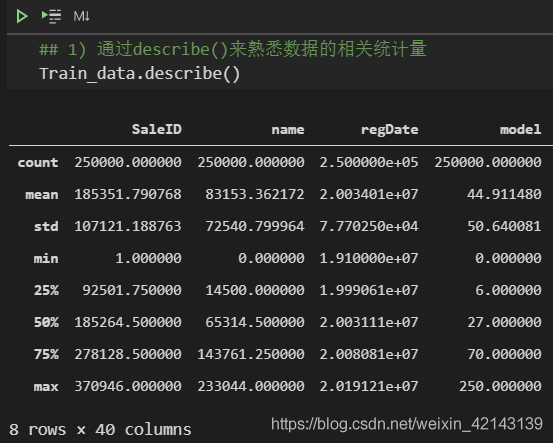Toggle cell to Markdown with M↓ icon
553x443 pixels.
click(x=81, y=16)
